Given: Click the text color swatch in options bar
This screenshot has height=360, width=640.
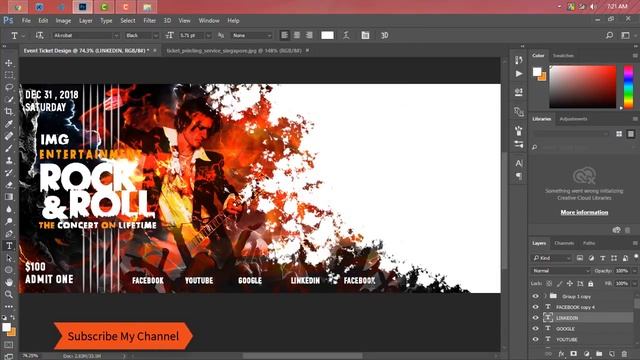Looking at the screenshot, I should coord(327,36).
